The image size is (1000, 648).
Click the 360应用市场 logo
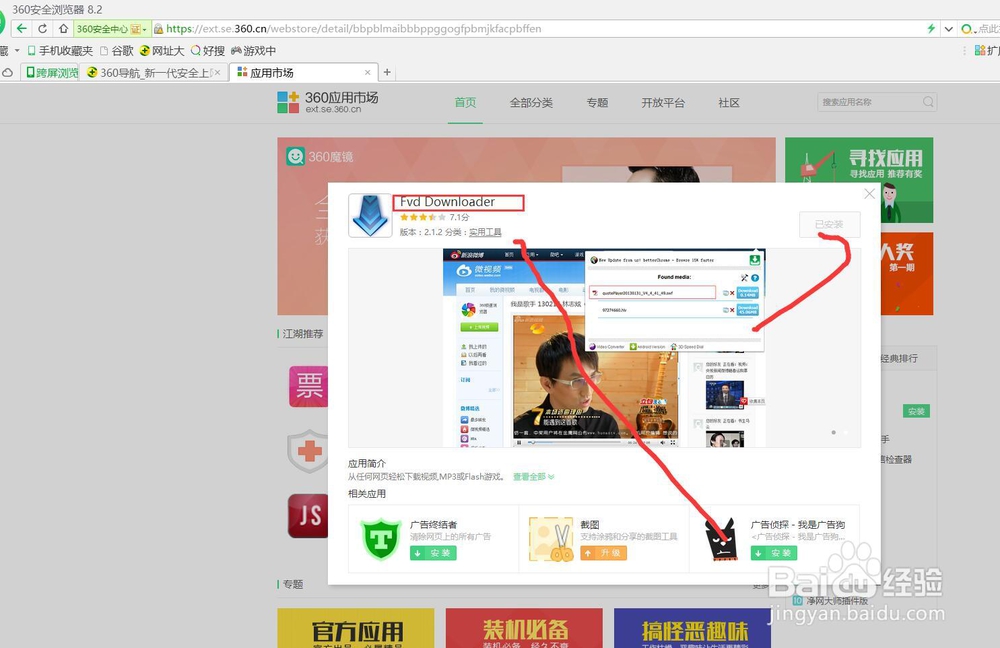(328, 102)
